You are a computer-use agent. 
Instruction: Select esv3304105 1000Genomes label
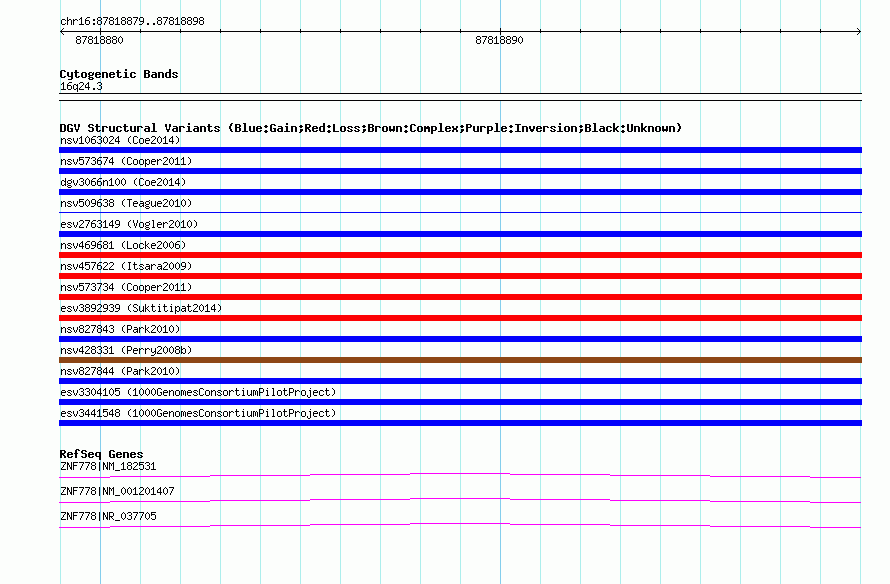(198, 392)
